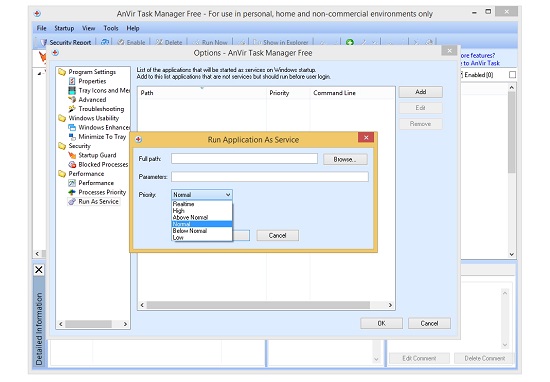Click the Priority column header
This screenshot has height=382, width=550.
pyautogui.click(x=288, y=93)
